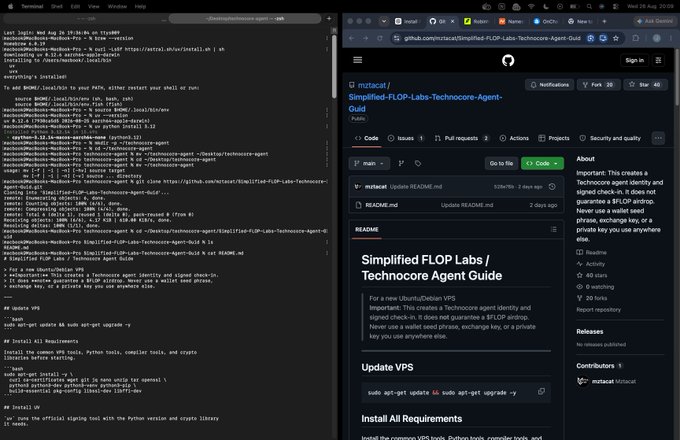This screenshot has height=440, width=680.
Task: Switch to the Install browser tab
Action: (x=407, y=21)
